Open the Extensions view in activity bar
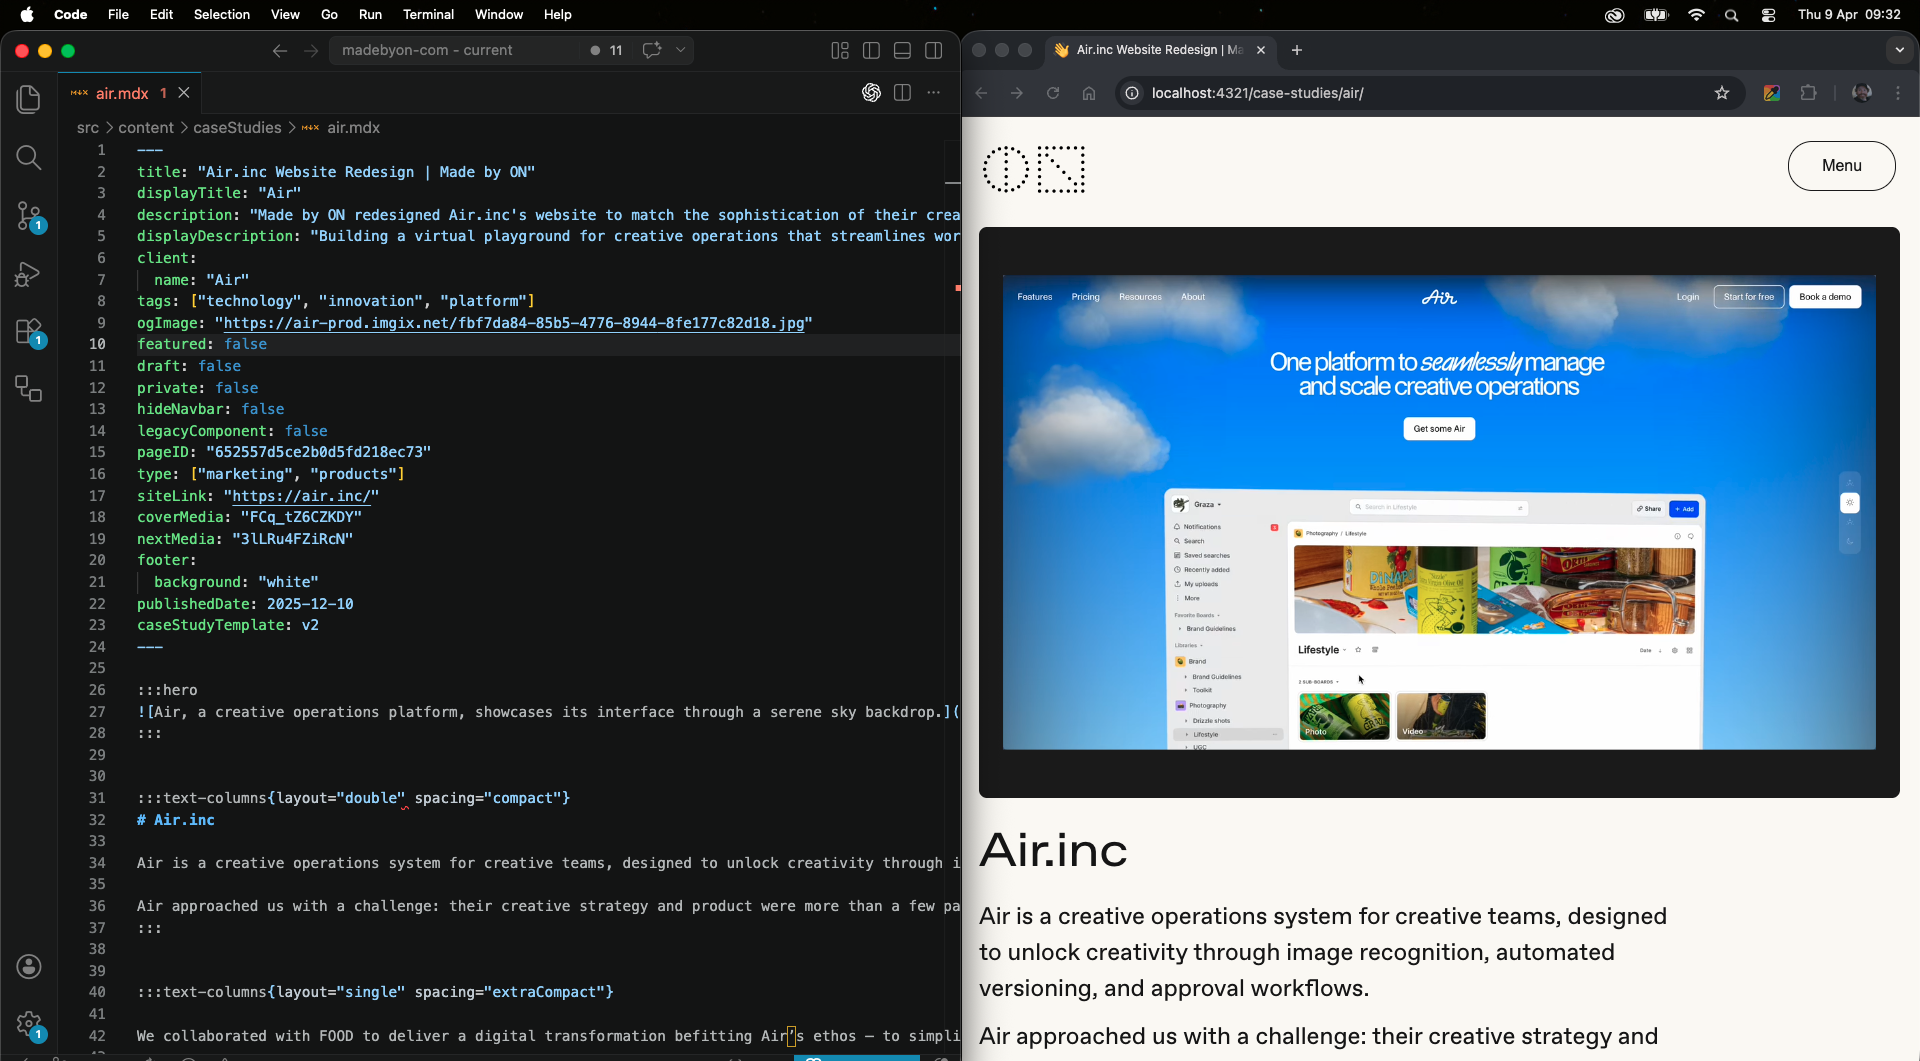Viewport: 1920px width, 1061px height. coord(29,331)
